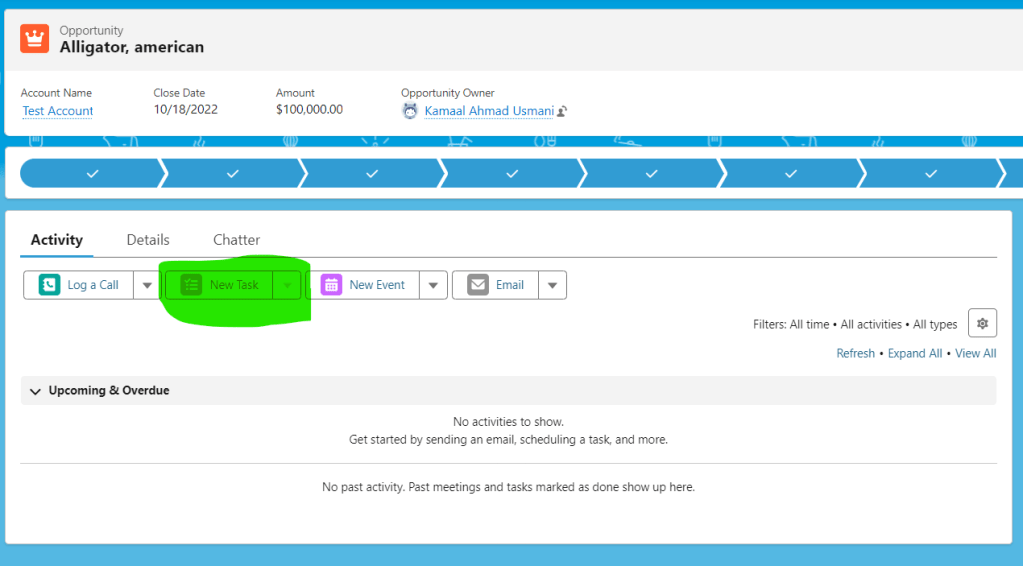Click the New Event calendar icon
Image resolution: width=1023 pixels, height=566 pixels.
click(331, 285)
